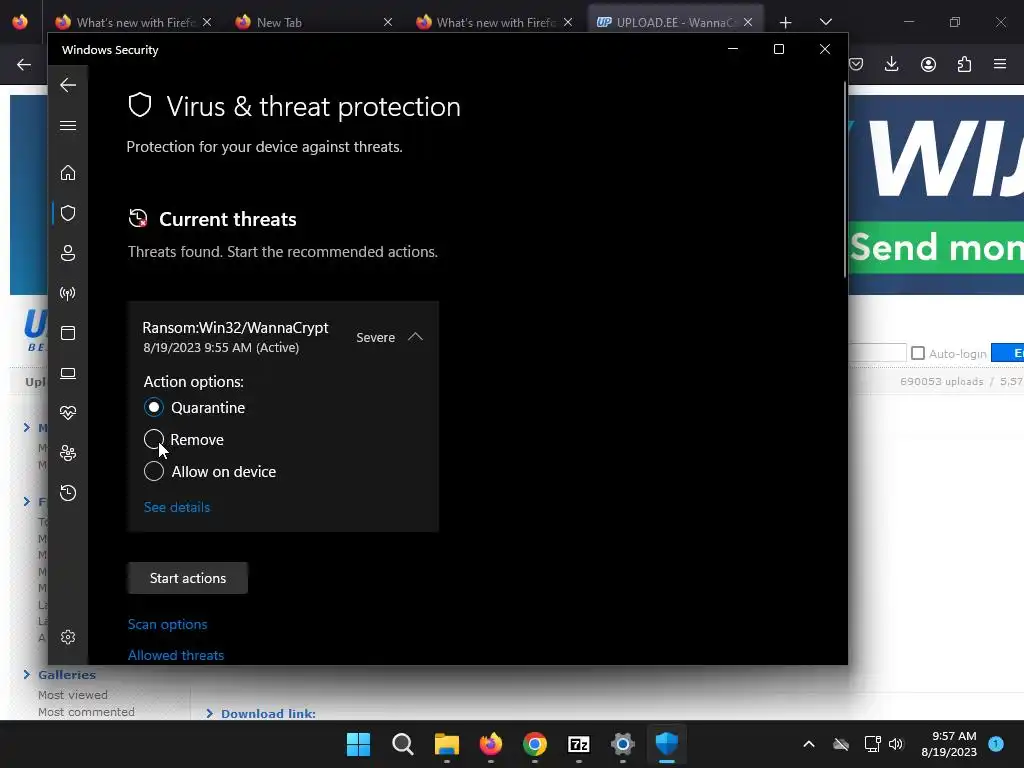Expand the Galleries section on Upload.ee
The width and height of the screenshot is (1024, 768).
coord(67,675)
